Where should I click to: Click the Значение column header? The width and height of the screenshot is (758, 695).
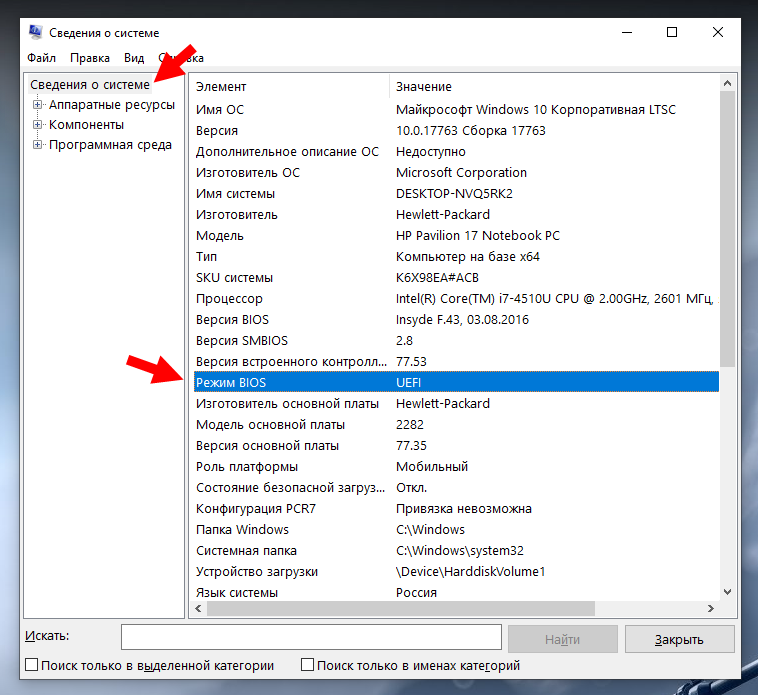(554, 87)
